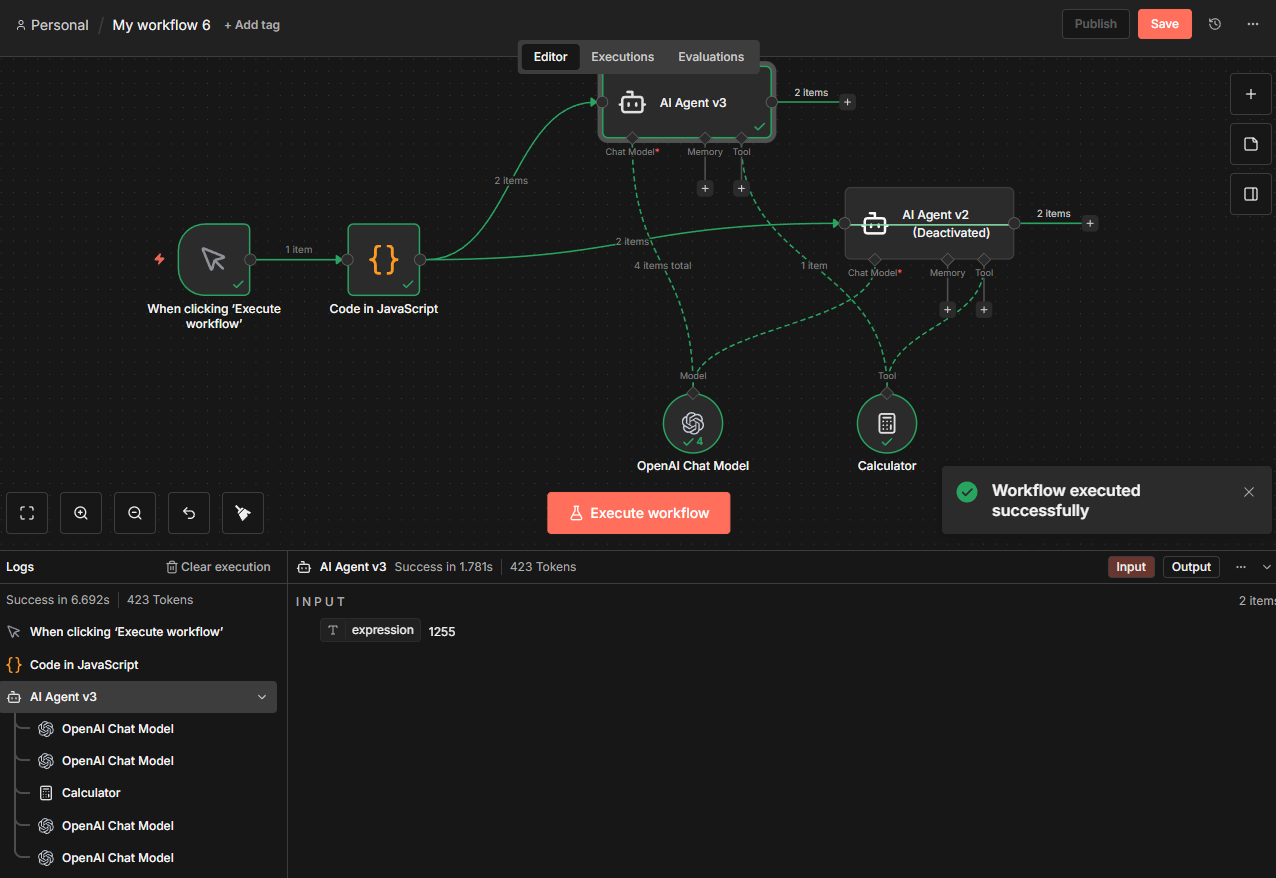Collapse the AI Agent v3 log entry

click(x=262, y=697)
